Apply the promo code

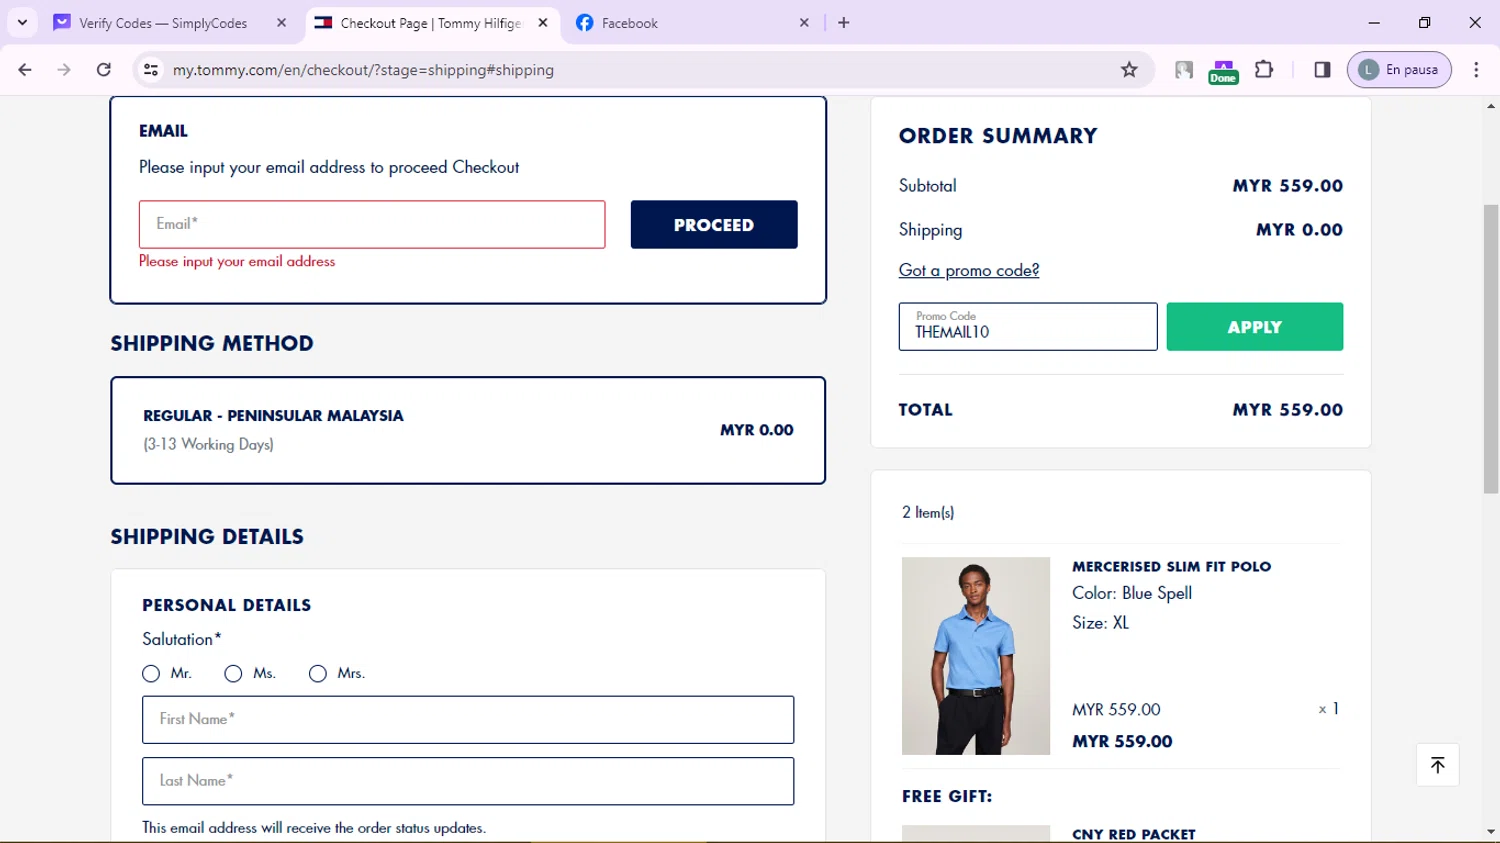[x=1255, y=327]
